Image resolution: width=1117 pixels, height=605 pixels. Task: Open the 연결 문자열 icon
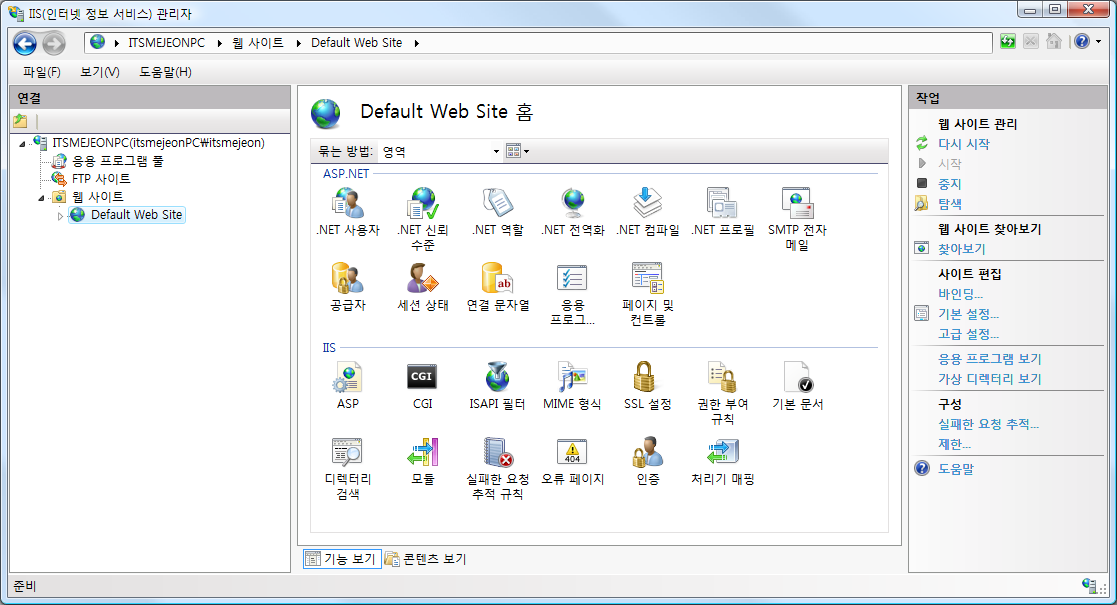click(x=497, y=278)
